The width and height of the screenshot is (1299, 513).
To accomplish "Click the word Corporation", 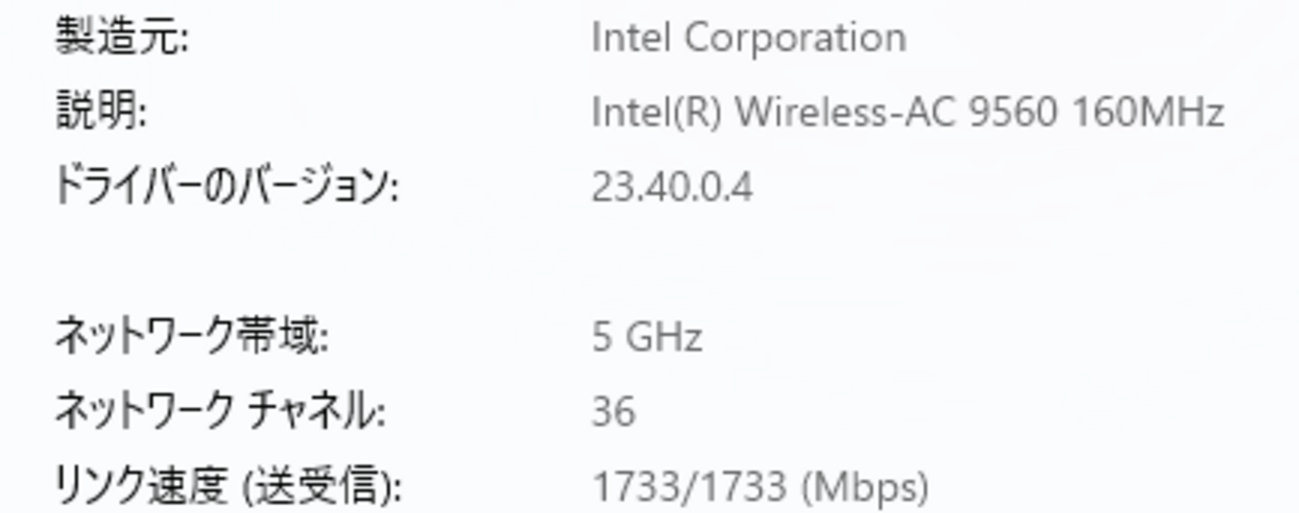I will click(x=795, y=38).
